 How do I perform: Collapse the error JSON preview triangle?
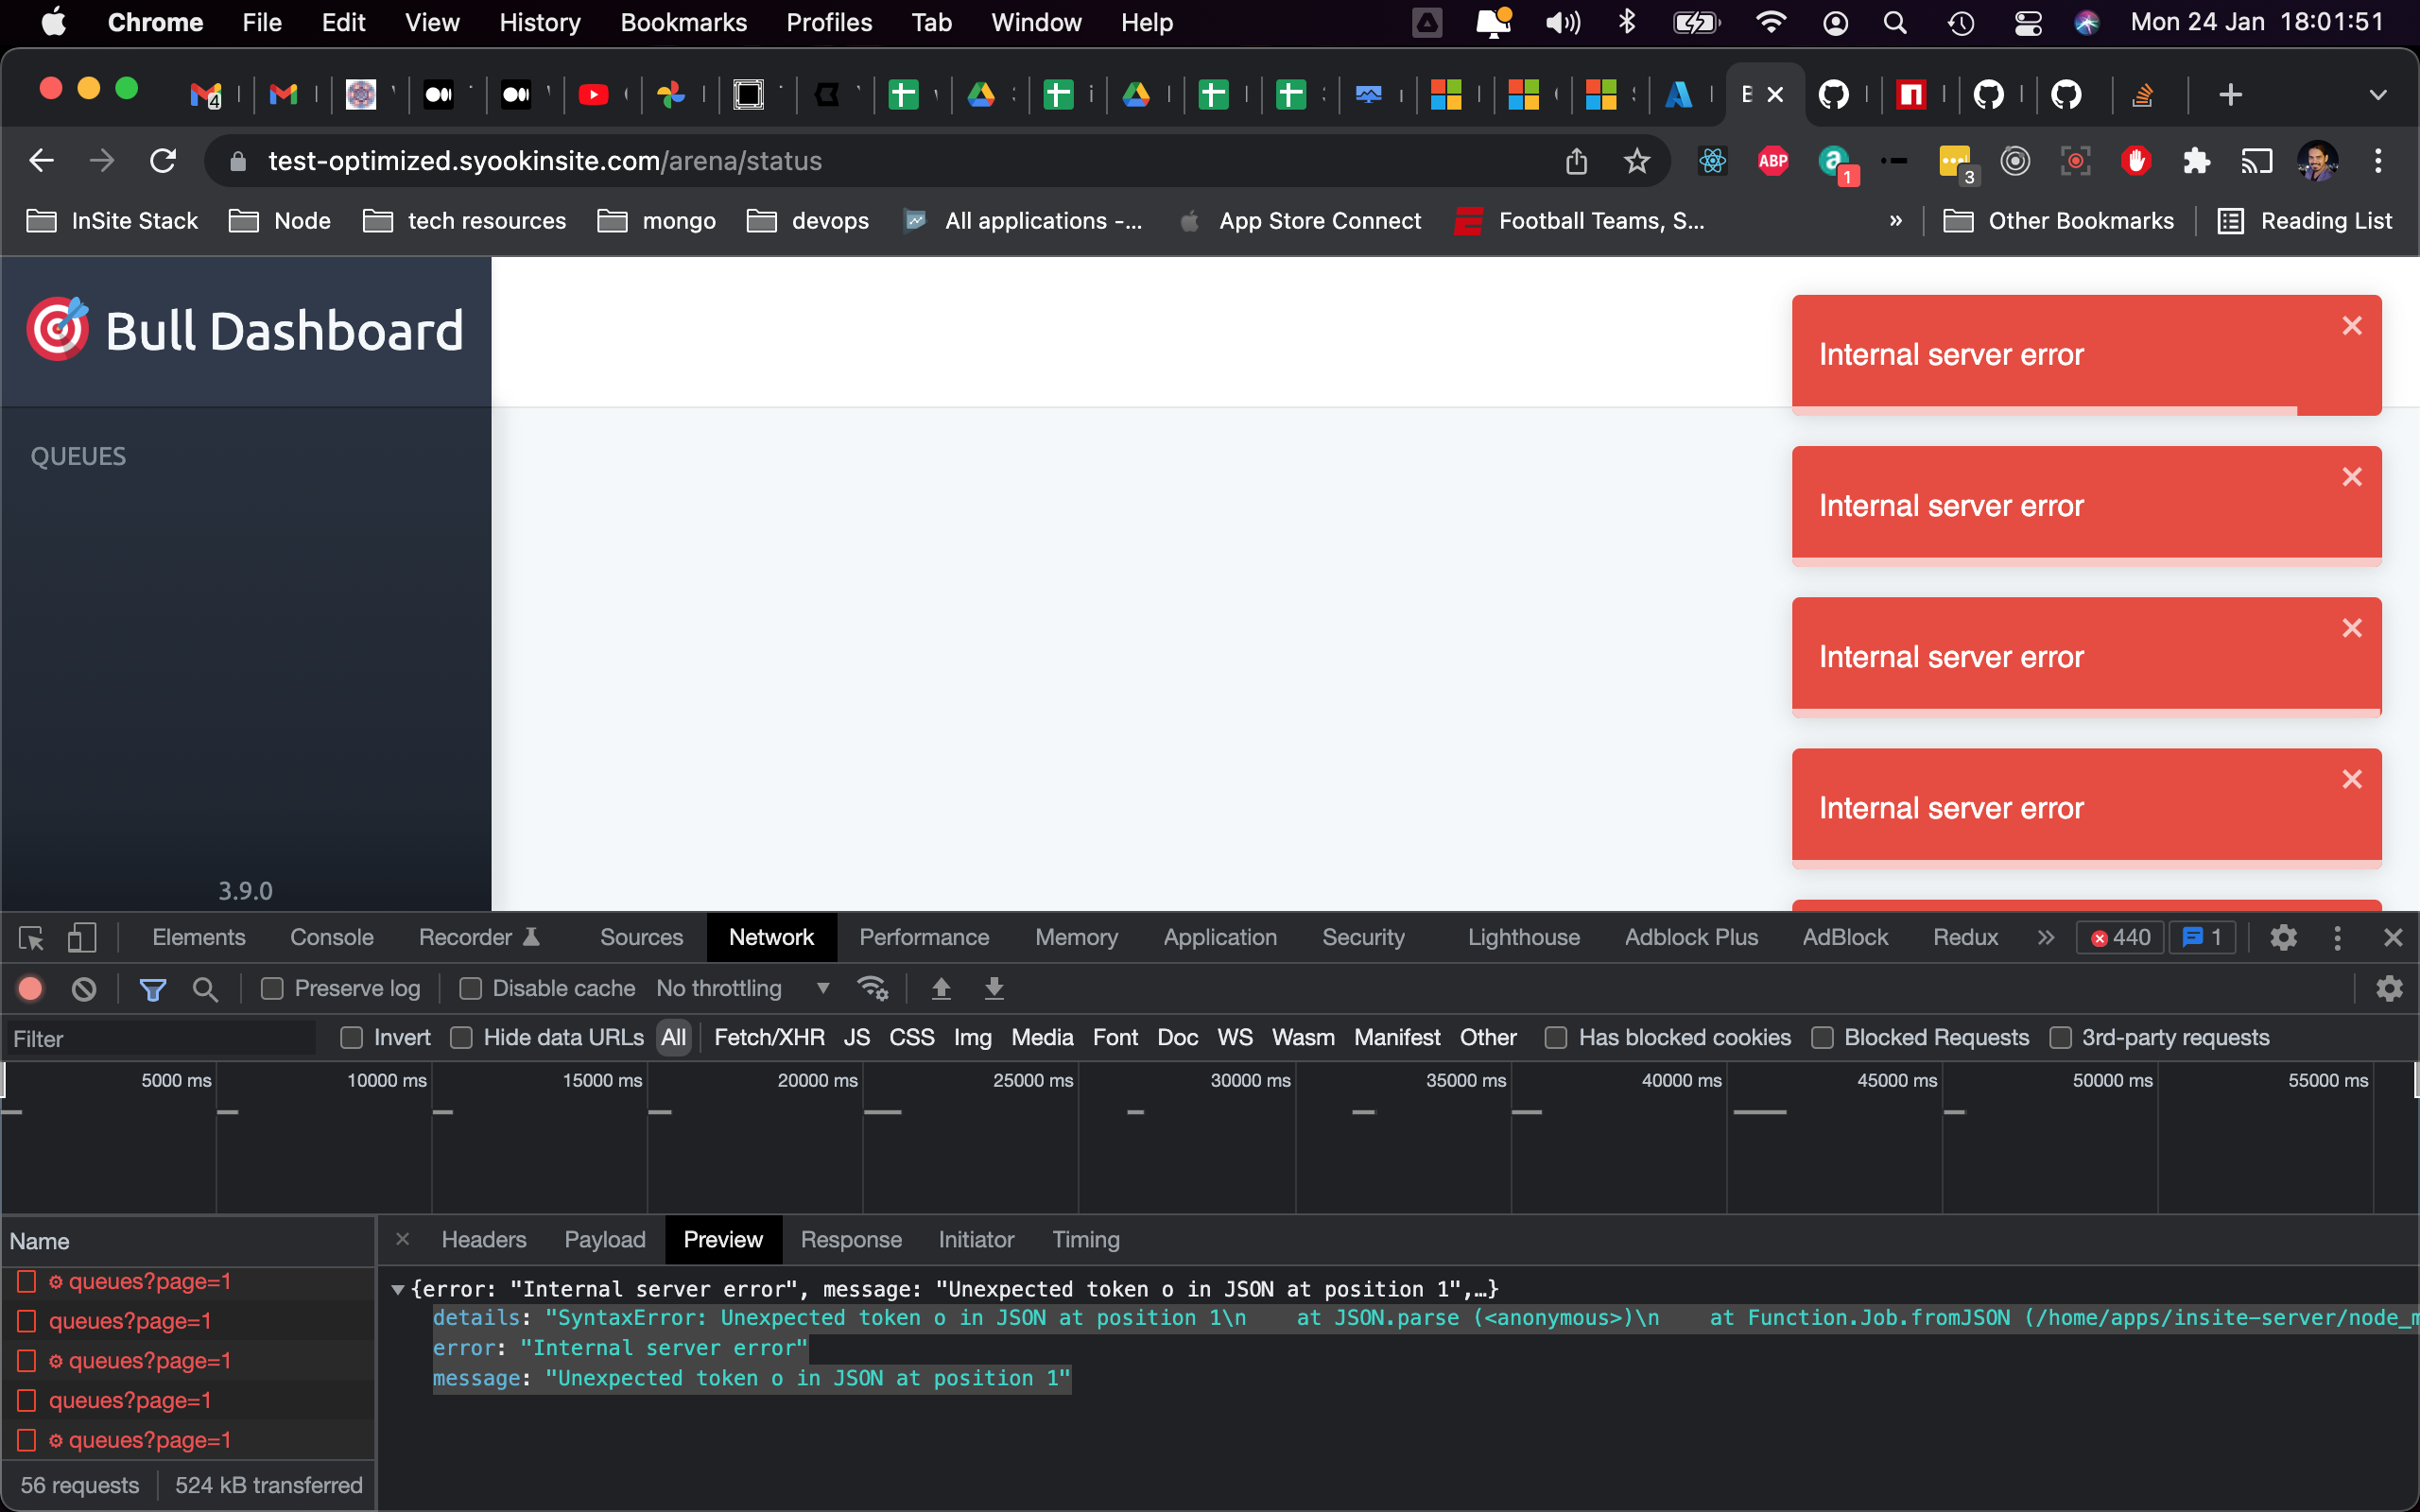(399, 1289)
